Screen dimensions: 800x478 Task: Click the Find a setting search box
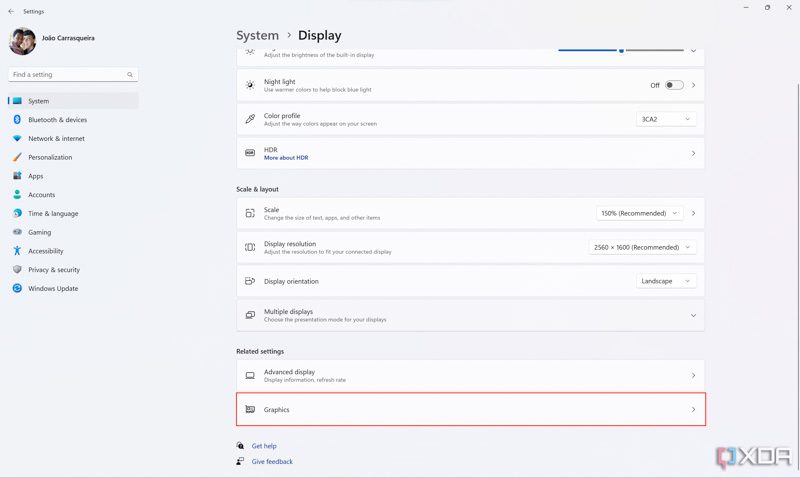coord(73,74)
